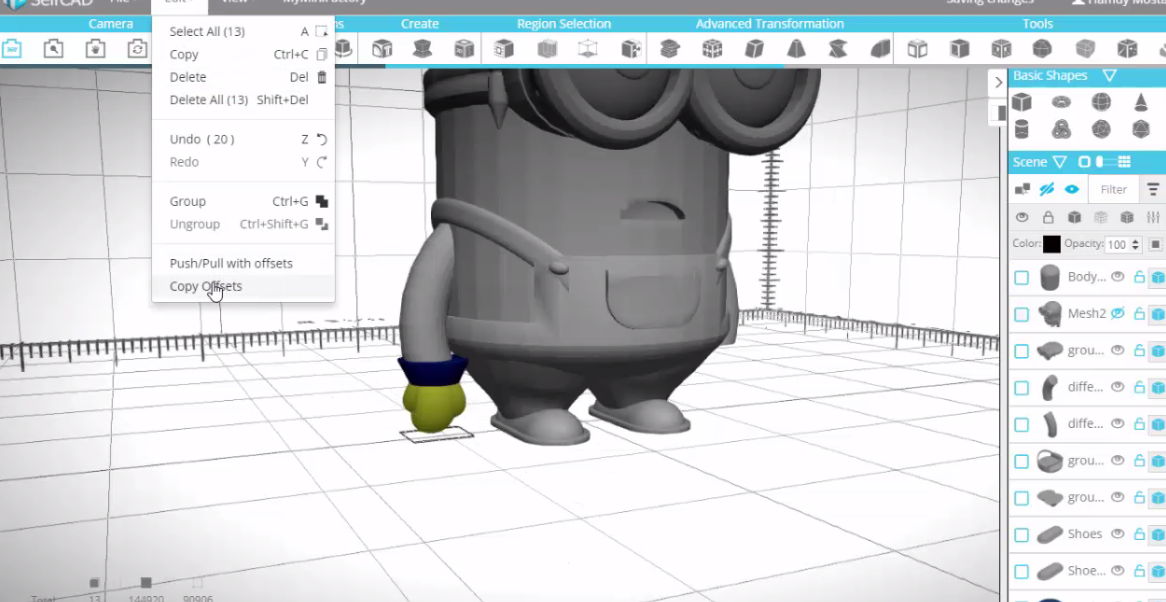Collapse the right panel with arrow
This screenshot has height=602, width=1166.
pos(999,82)
